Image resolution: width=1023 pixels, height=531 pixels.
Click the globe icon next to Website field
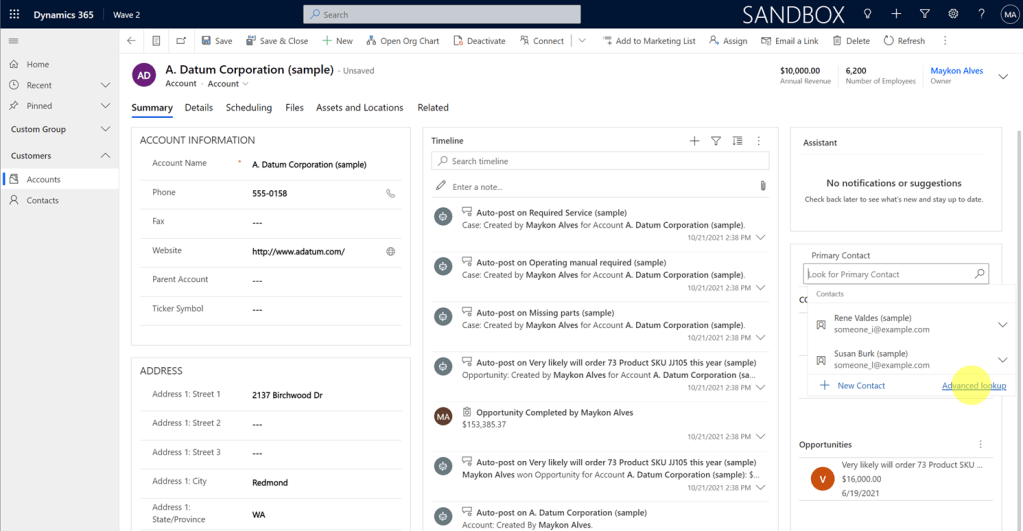coord(390,252)
